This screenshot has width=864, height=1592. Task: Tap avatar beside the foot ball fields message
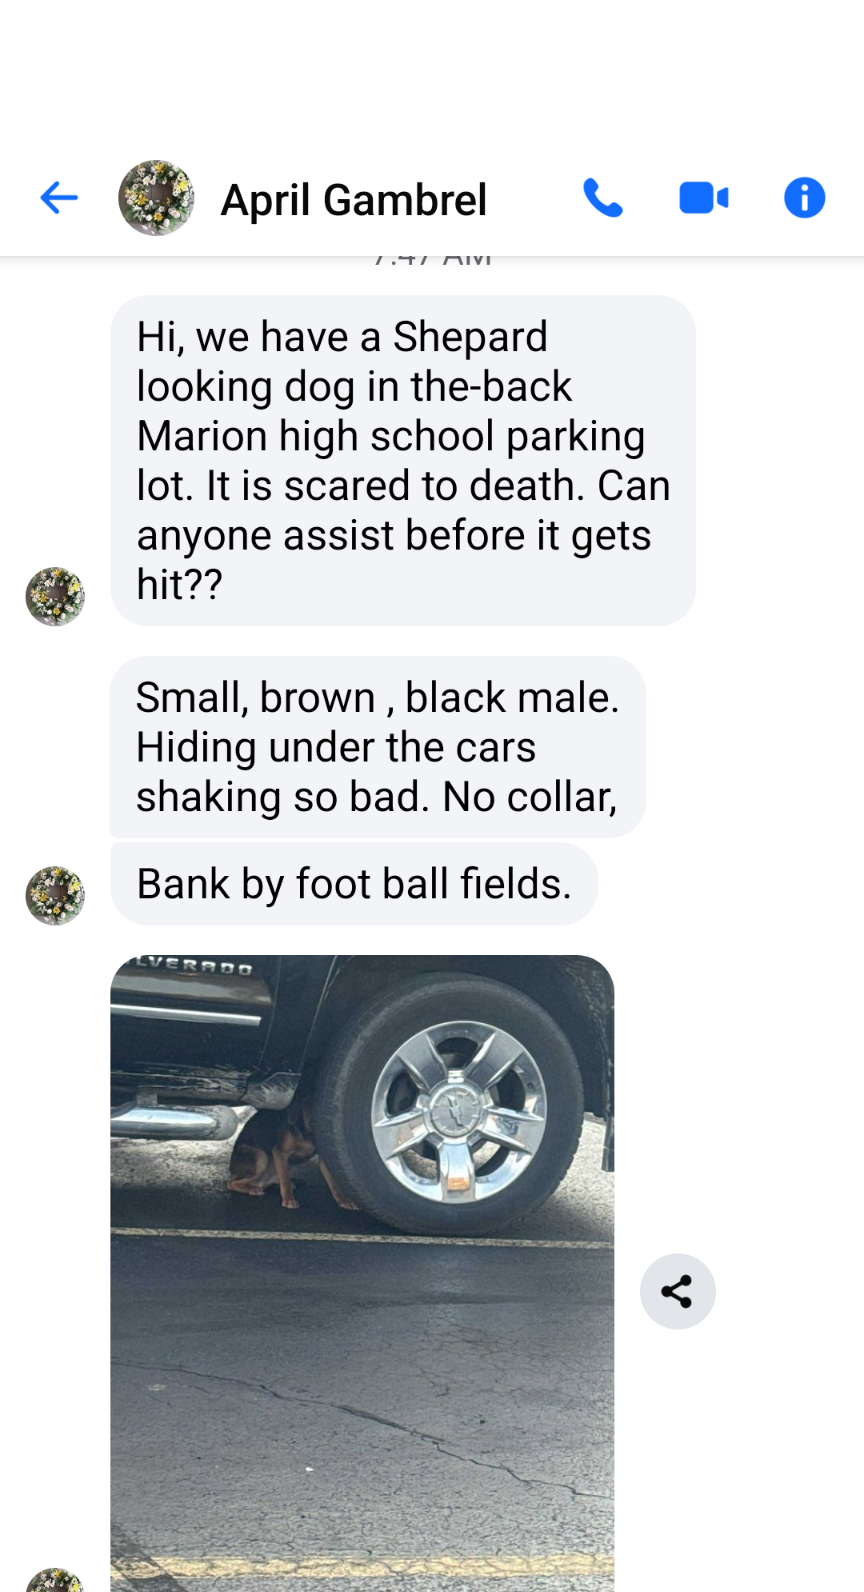(55, 896)
